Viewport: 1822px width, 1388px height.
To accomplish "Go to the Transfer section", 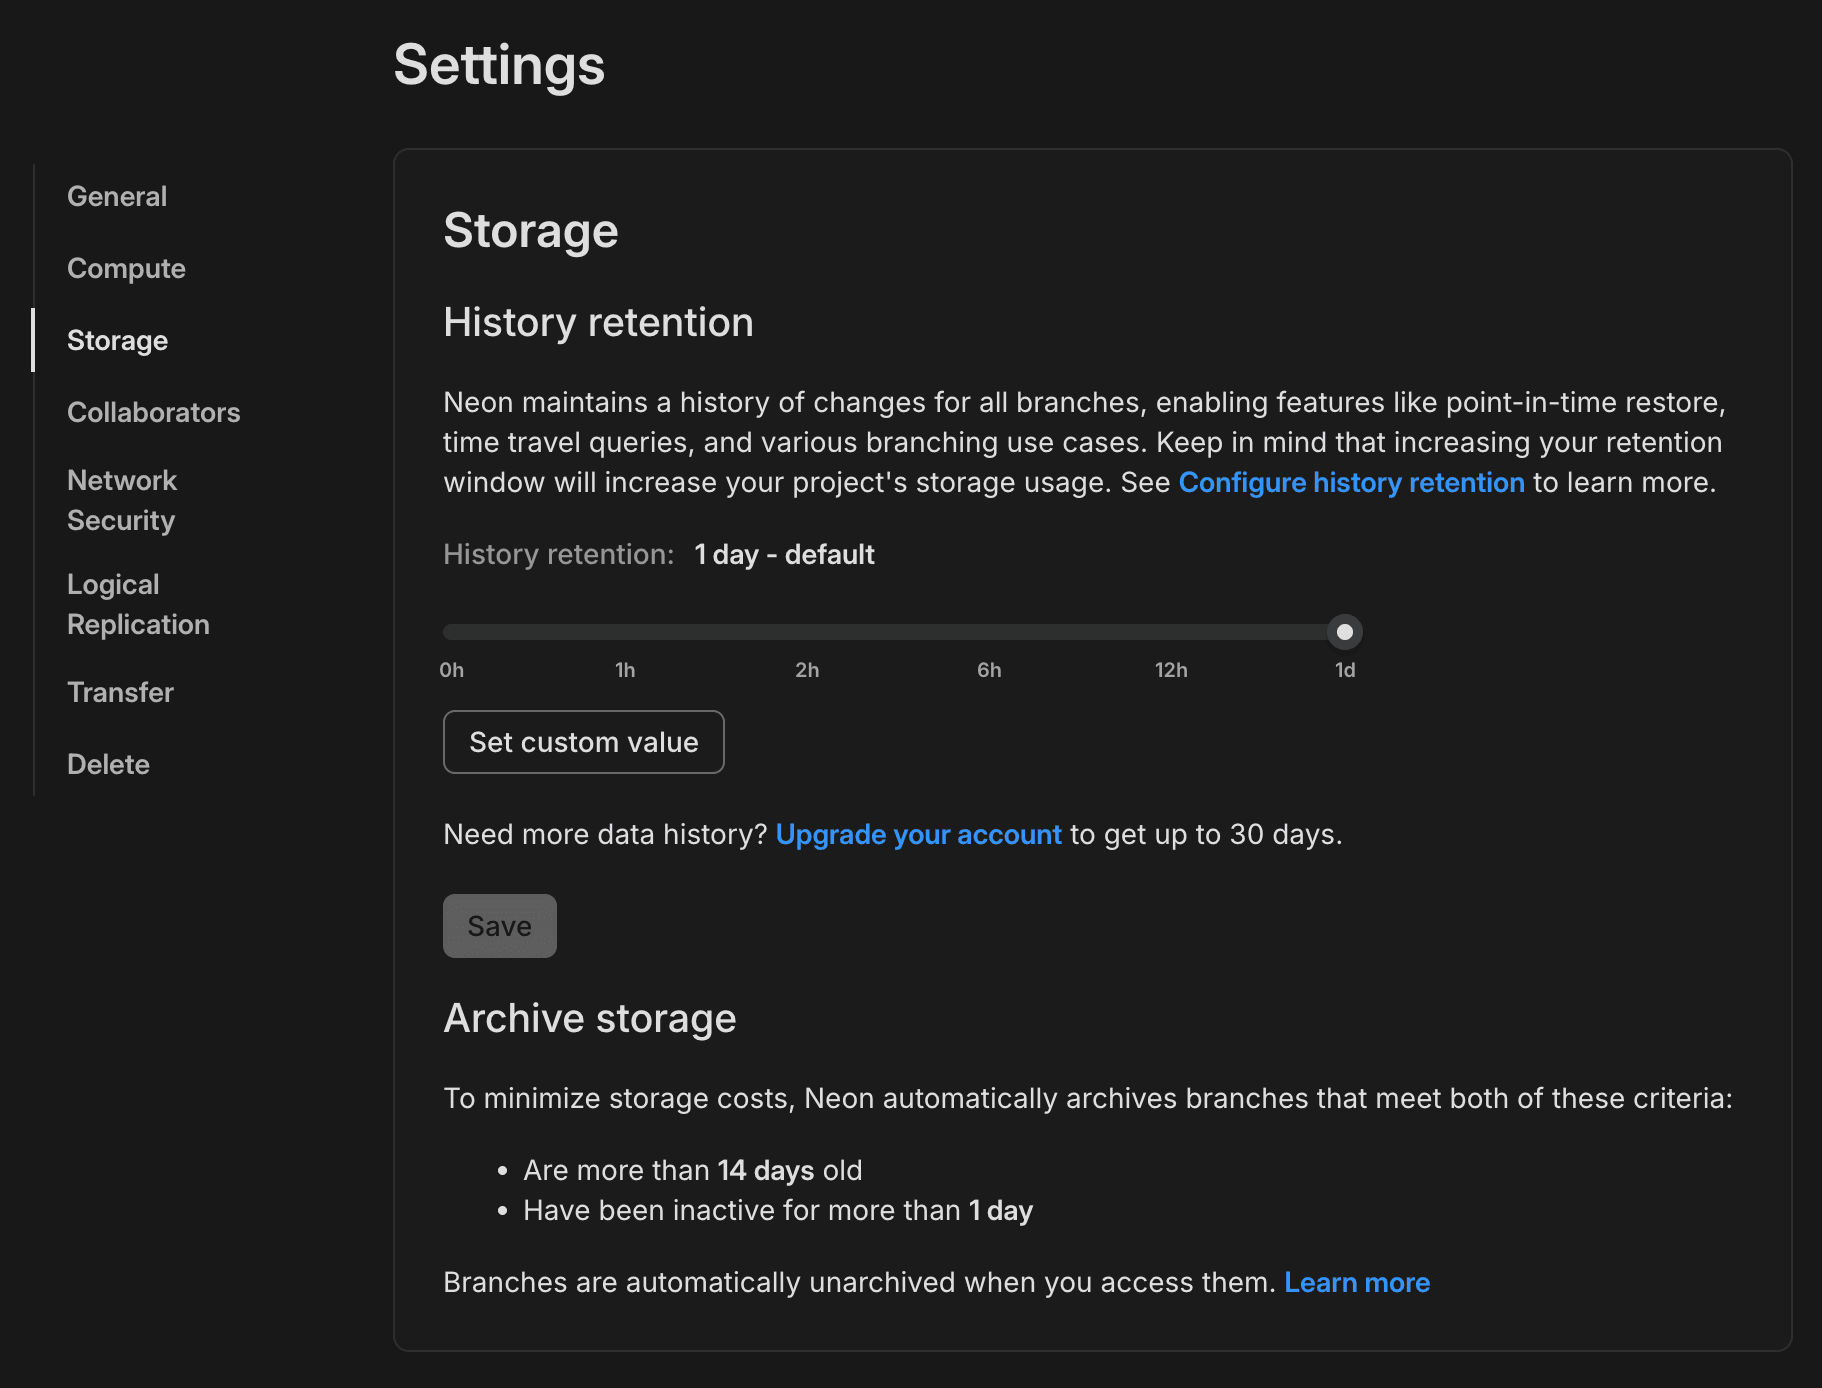I will pos(120,692).
